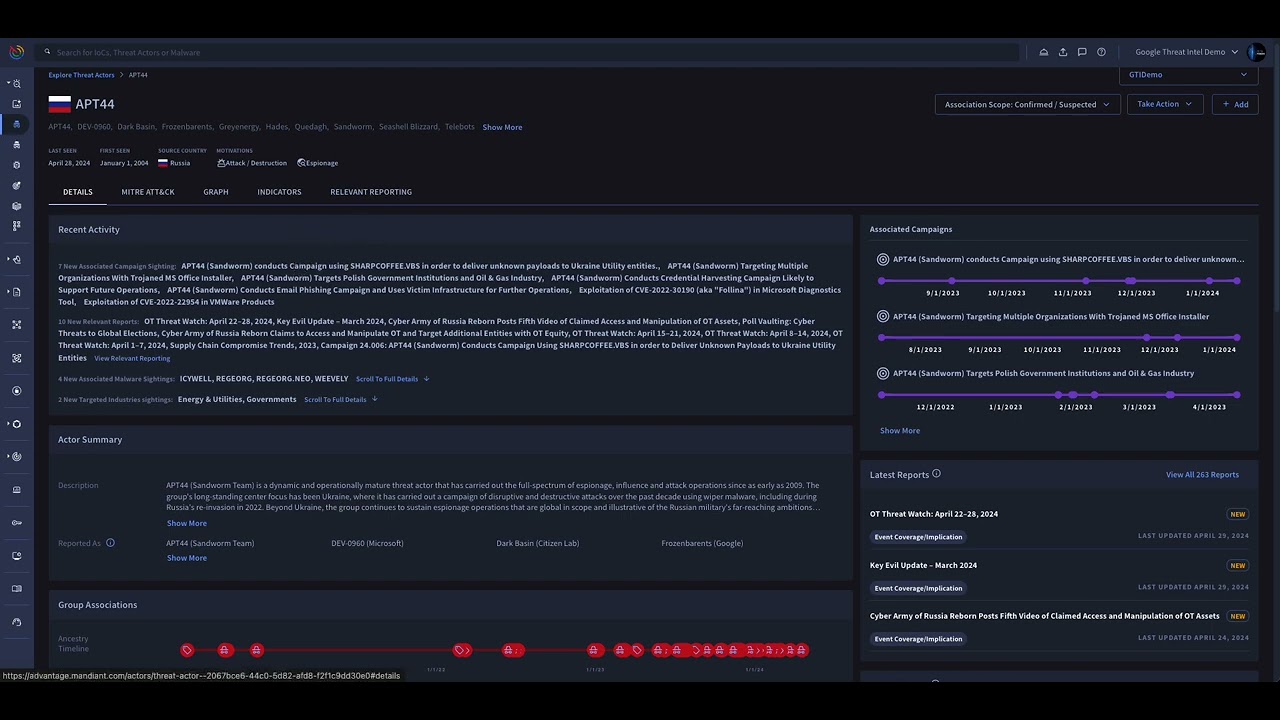The height and width of the screenshot is (720, 1280).
Task: Open the book icon in the left sidebar
Action: pos(16,588)
